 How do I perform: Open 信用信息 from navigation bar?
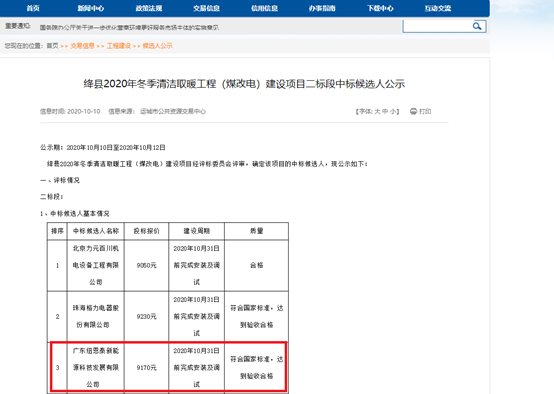[x=264, y=8]
